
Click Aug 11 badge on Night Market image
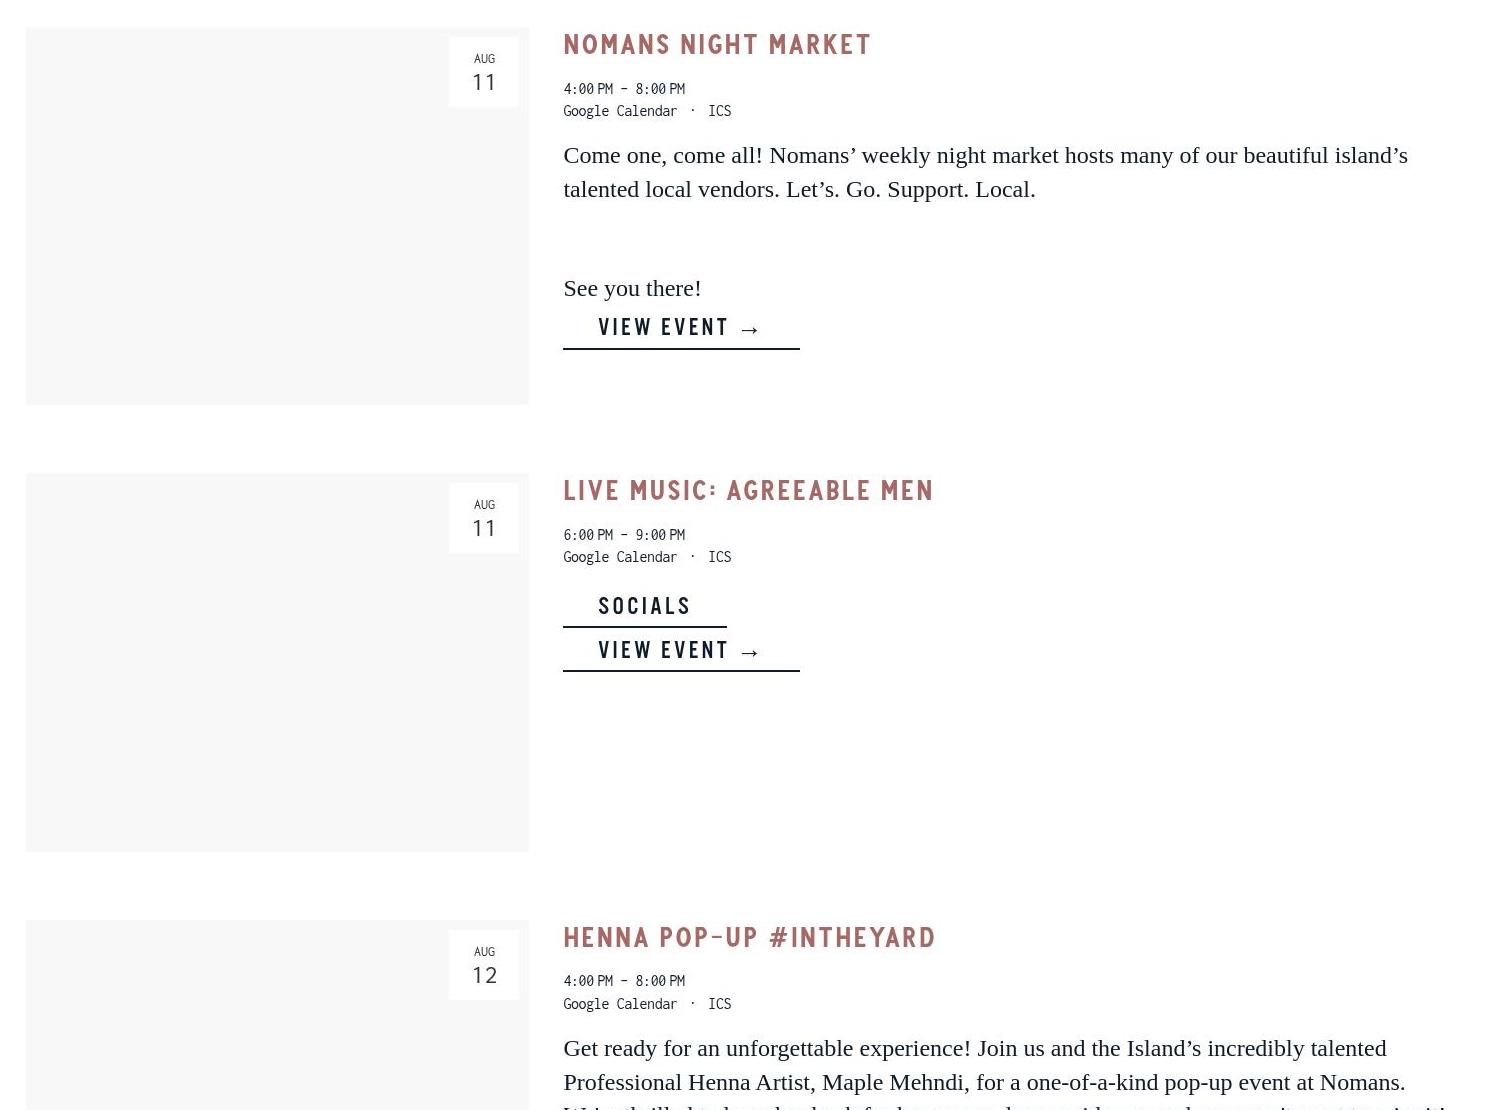[484, 72]
